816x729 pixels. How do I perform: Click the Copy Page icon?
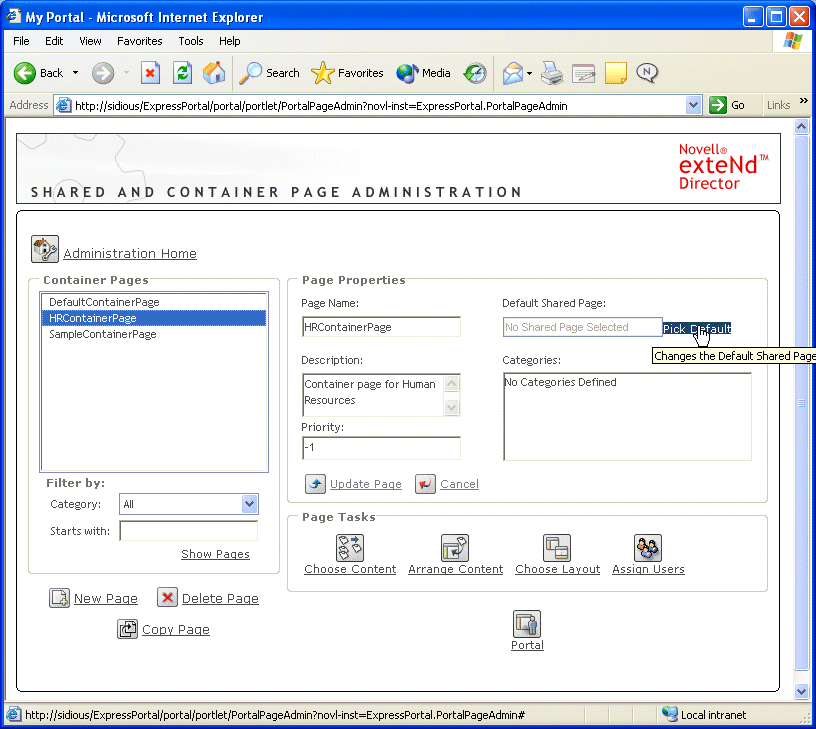tap(127, 629)
